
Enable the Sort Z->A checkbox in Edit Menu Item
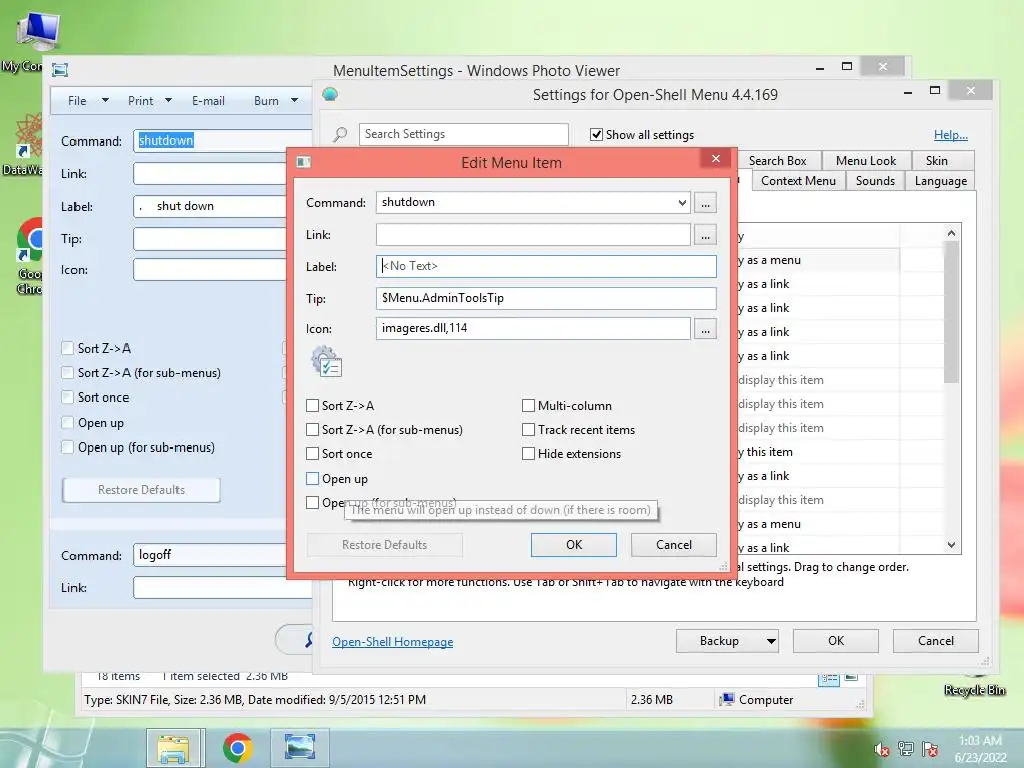[312, 406]
